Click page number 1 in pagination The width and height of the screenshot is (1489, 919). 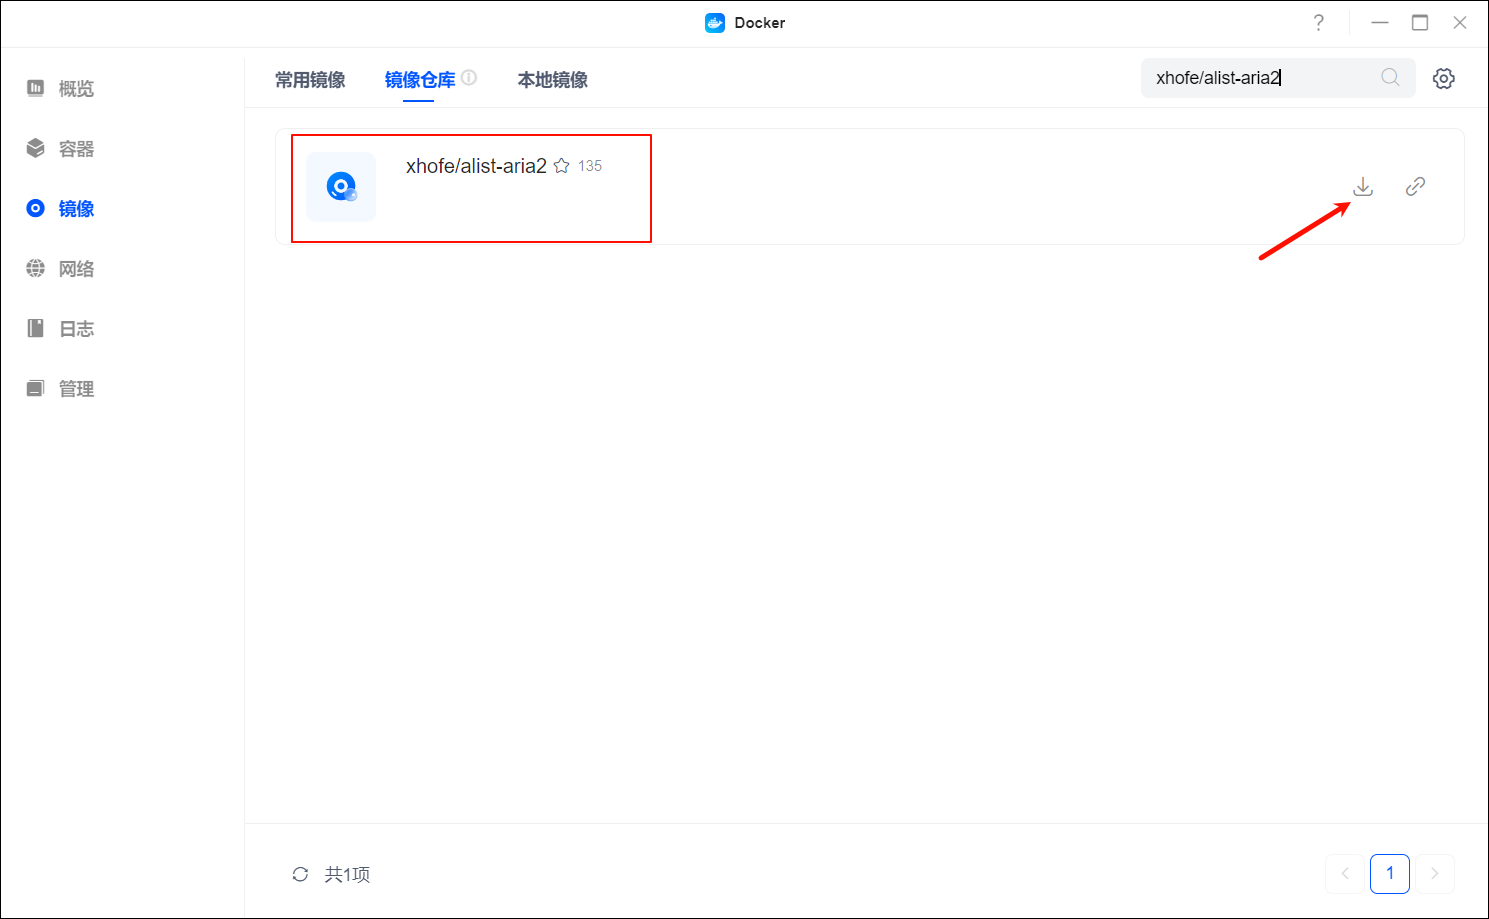[x=1389, y=873]
